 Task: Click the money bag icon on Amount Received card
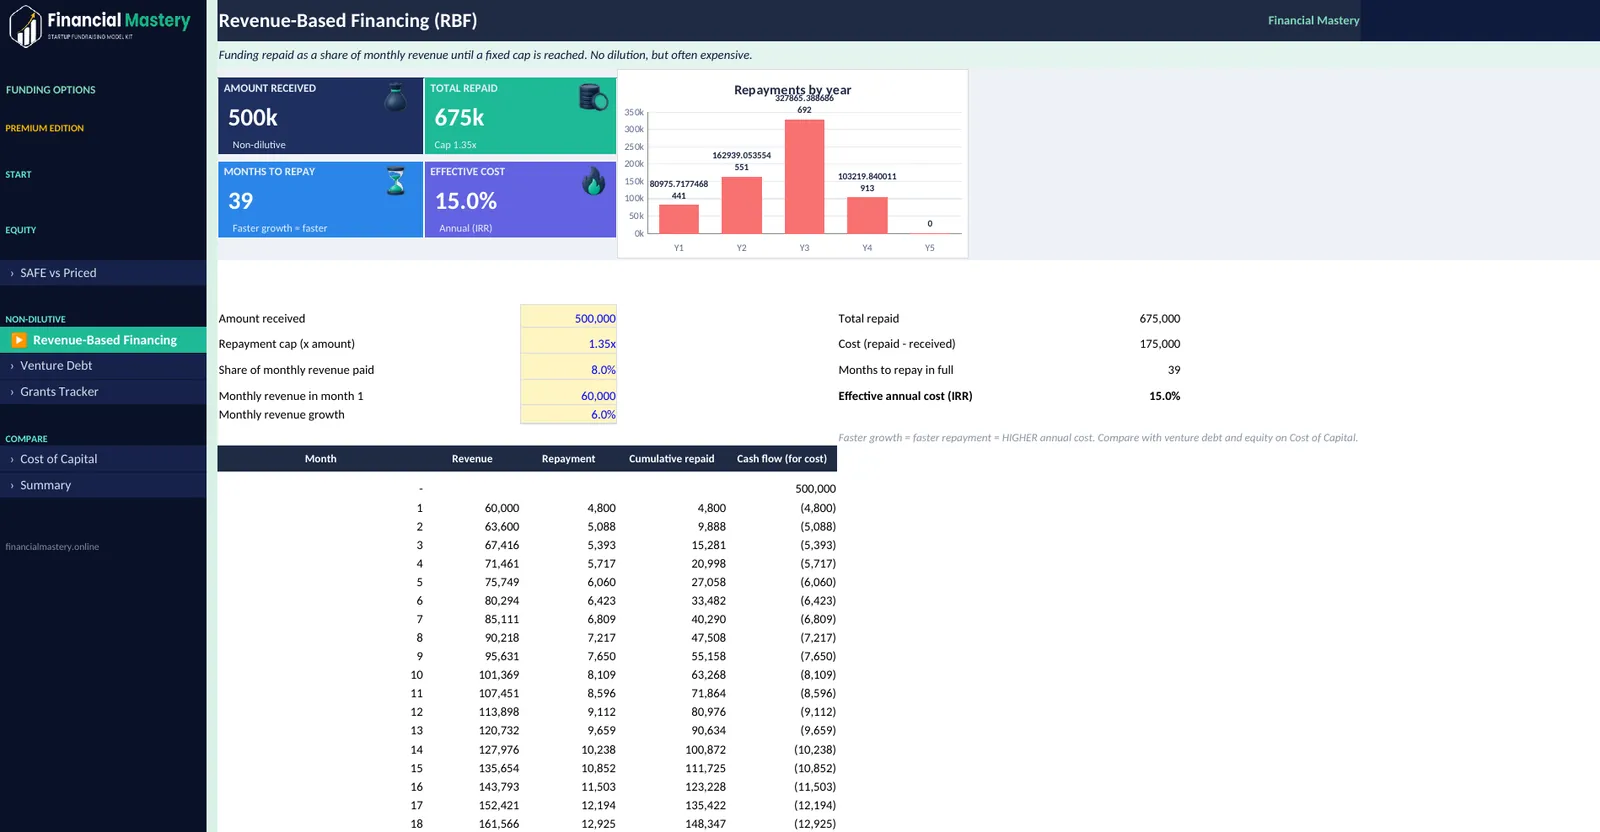coord(396,96)
